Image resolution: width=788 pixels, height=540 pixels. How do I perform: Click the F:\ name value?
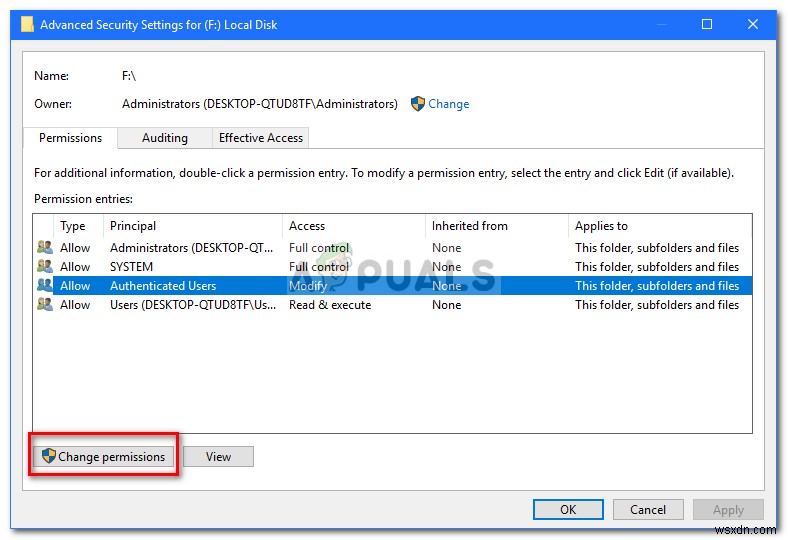(129, 76)
